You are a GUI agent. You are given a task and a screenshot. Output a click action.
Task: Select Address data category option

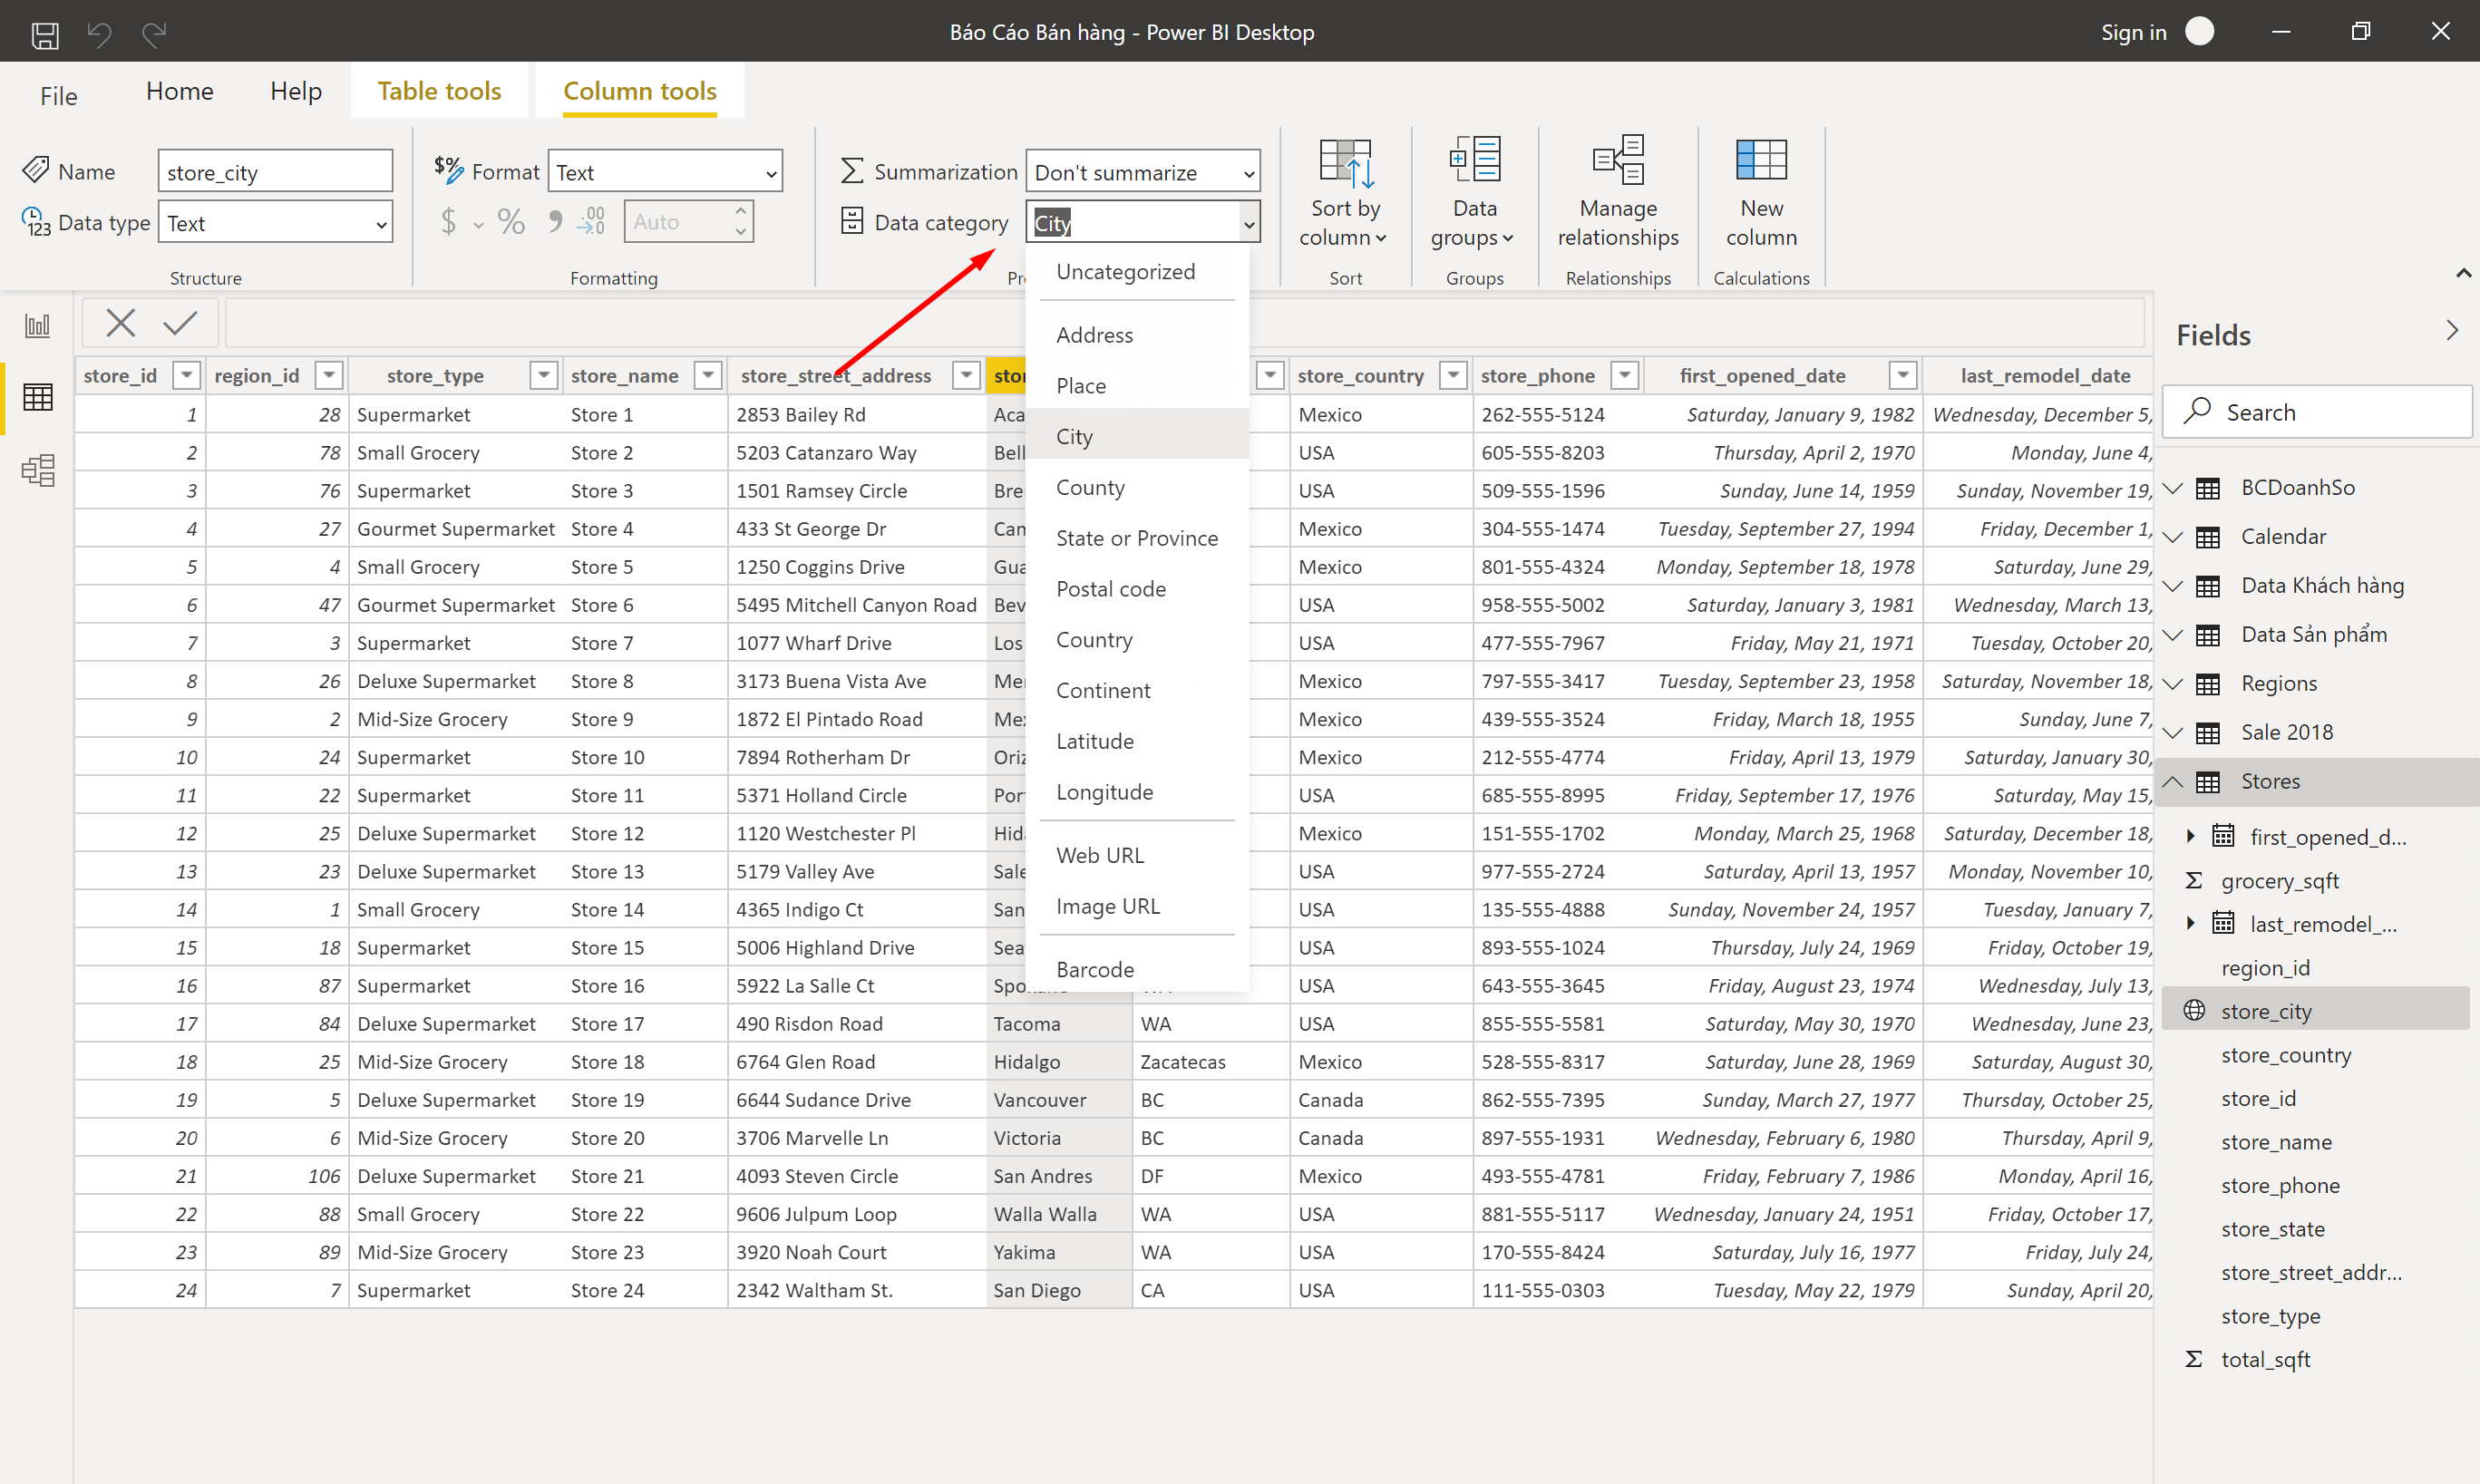(x=1138, y=335)
